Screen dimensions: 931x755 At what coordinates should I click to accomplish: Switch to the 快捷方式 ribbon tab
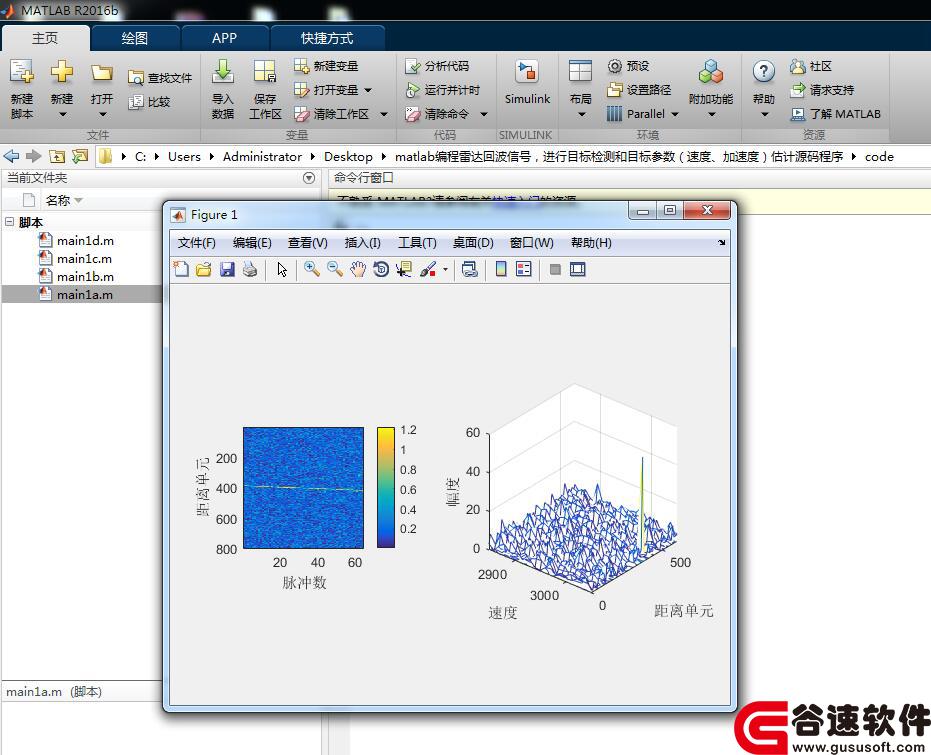327,38
